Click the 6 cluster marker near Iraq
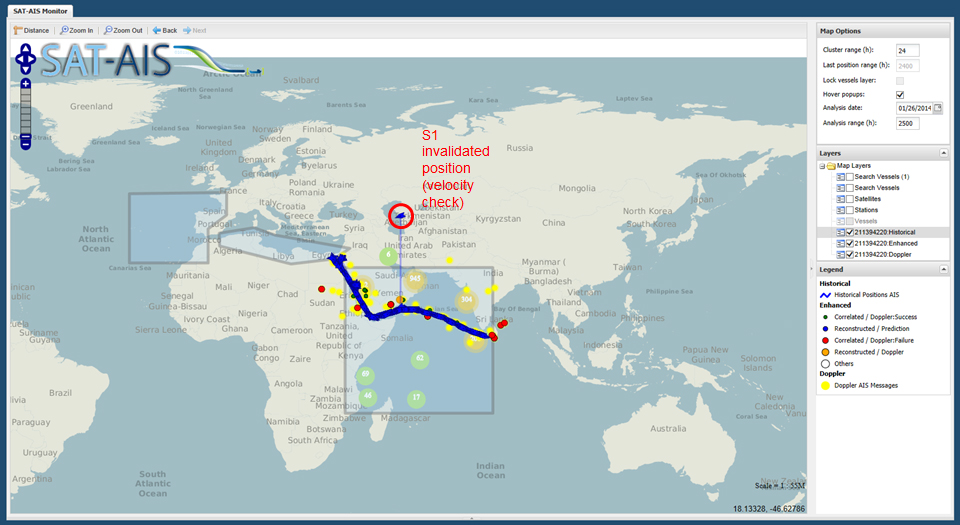The width and height of the screenshot is (960, 525). [x=388, y=255]
